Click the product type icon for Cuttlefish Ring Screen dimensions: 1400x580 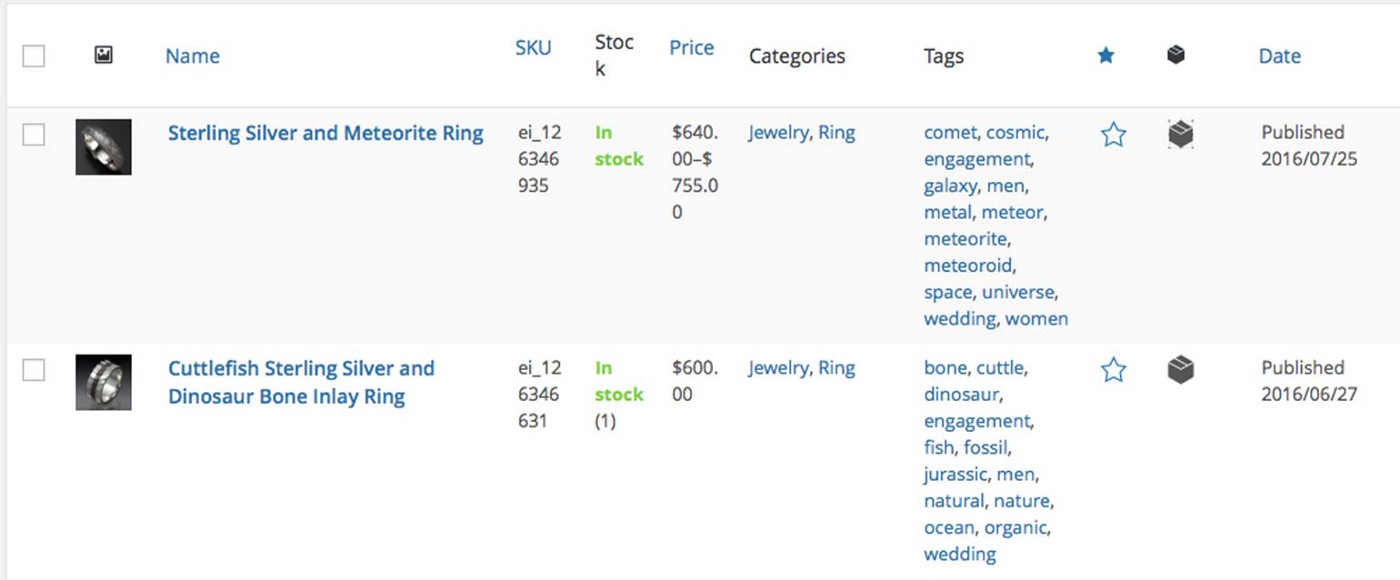click(1181, 371)
